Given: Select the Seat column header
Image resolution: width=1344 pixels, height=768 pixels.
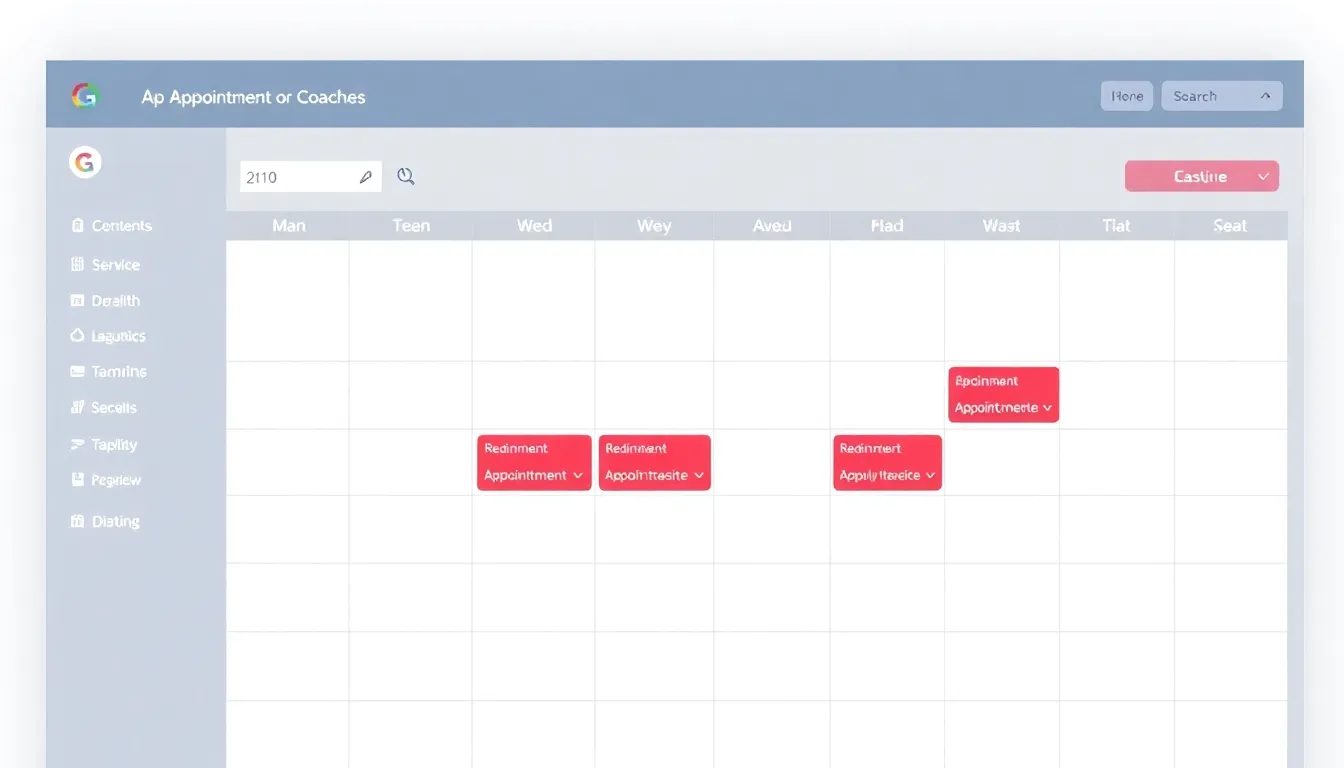Looking at the screenshot, I should click(1229, 225).
